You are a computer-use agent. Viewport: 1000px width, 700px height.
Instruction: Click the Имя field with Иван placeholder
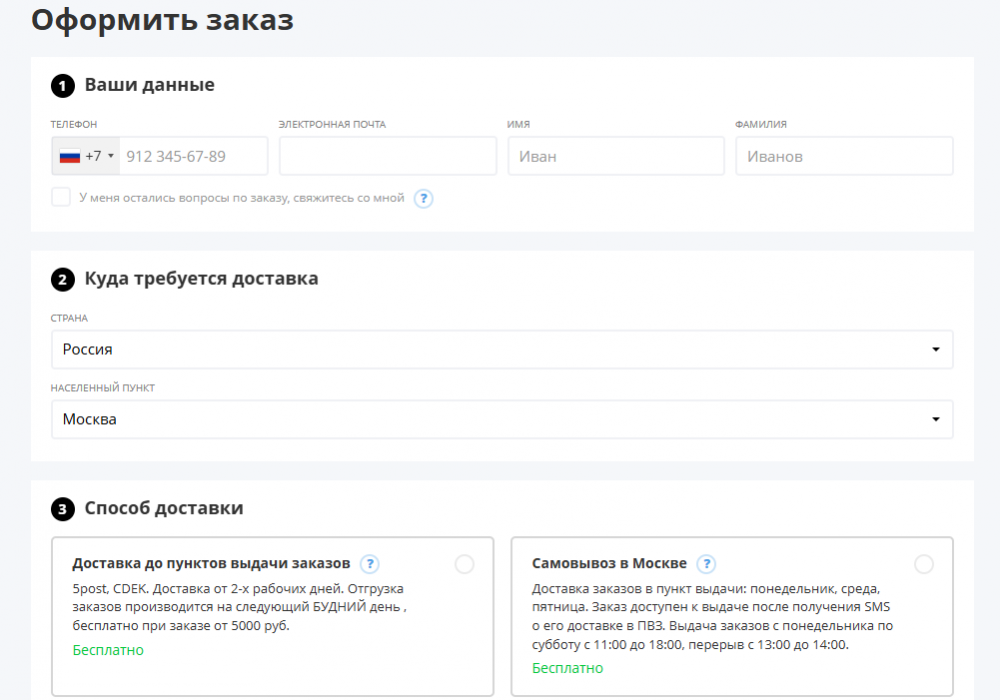point(615,157)
